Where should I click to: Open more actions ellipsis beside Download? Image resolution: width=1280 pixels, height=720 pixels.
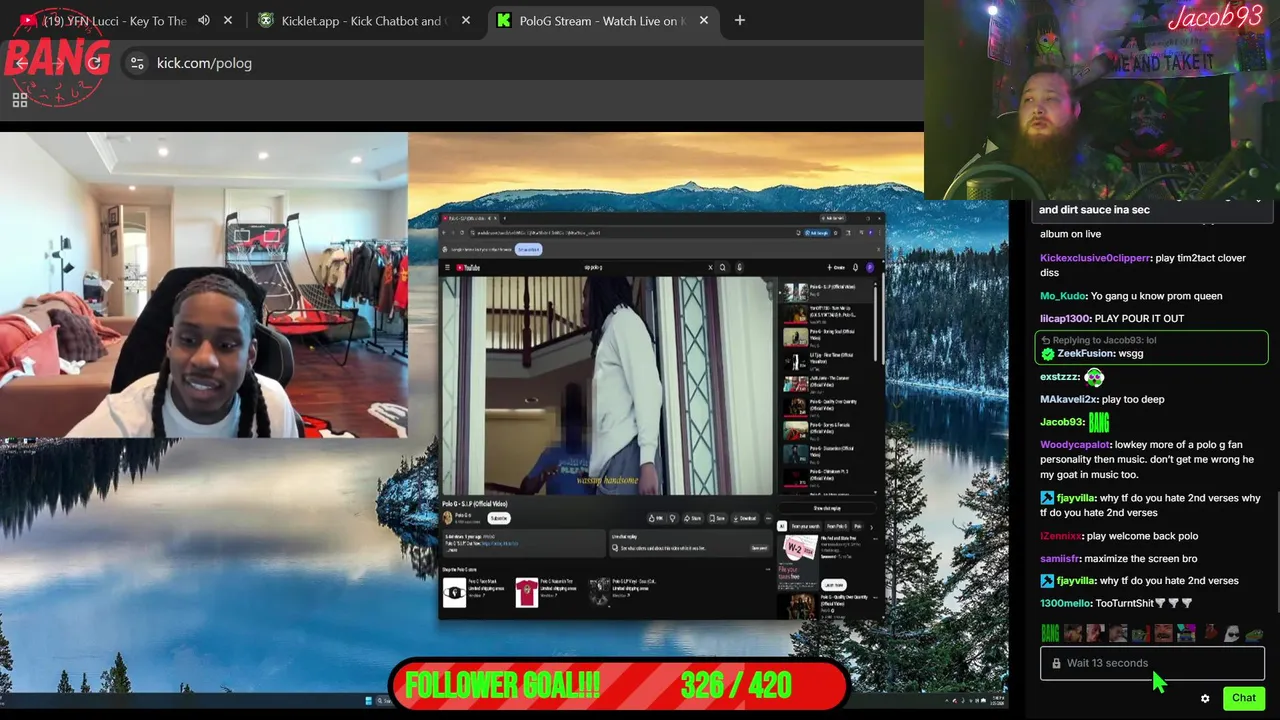768,518
